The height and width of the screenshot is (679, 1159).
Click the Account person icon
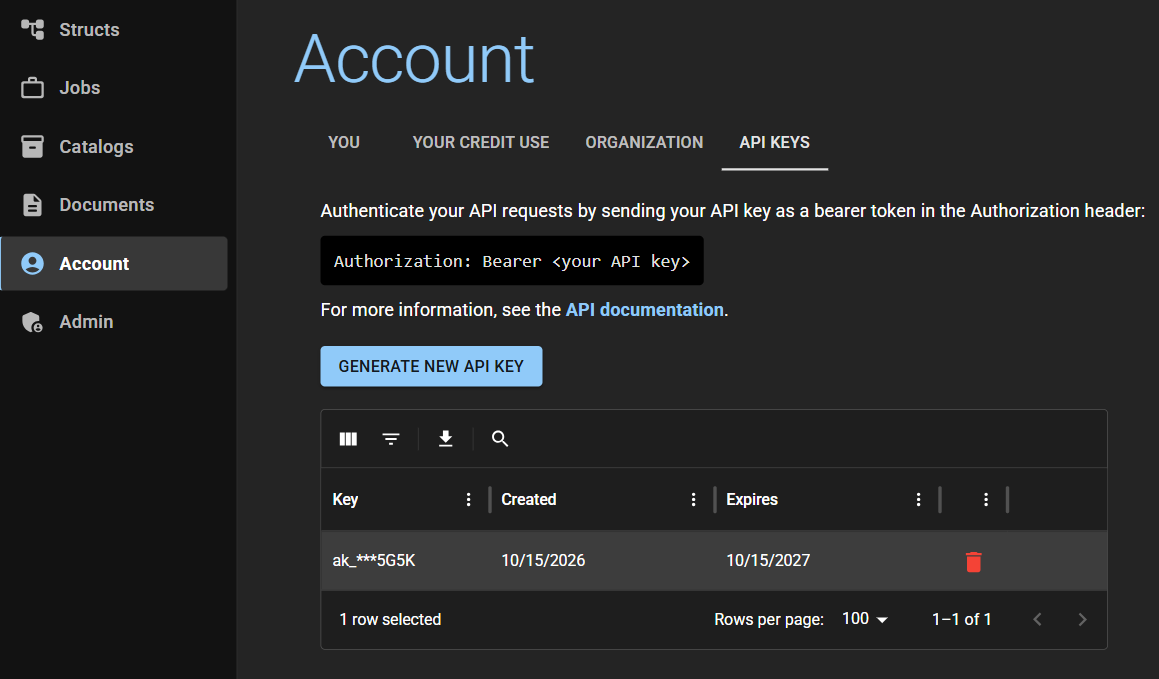click(33, 263)
